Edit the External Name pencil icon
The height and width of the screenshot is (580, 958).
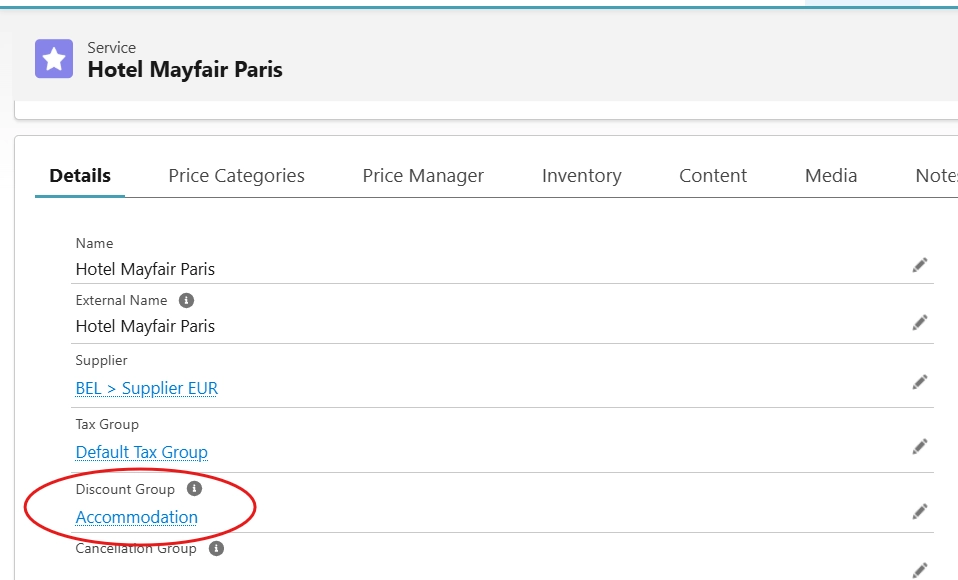click(920, 322)
